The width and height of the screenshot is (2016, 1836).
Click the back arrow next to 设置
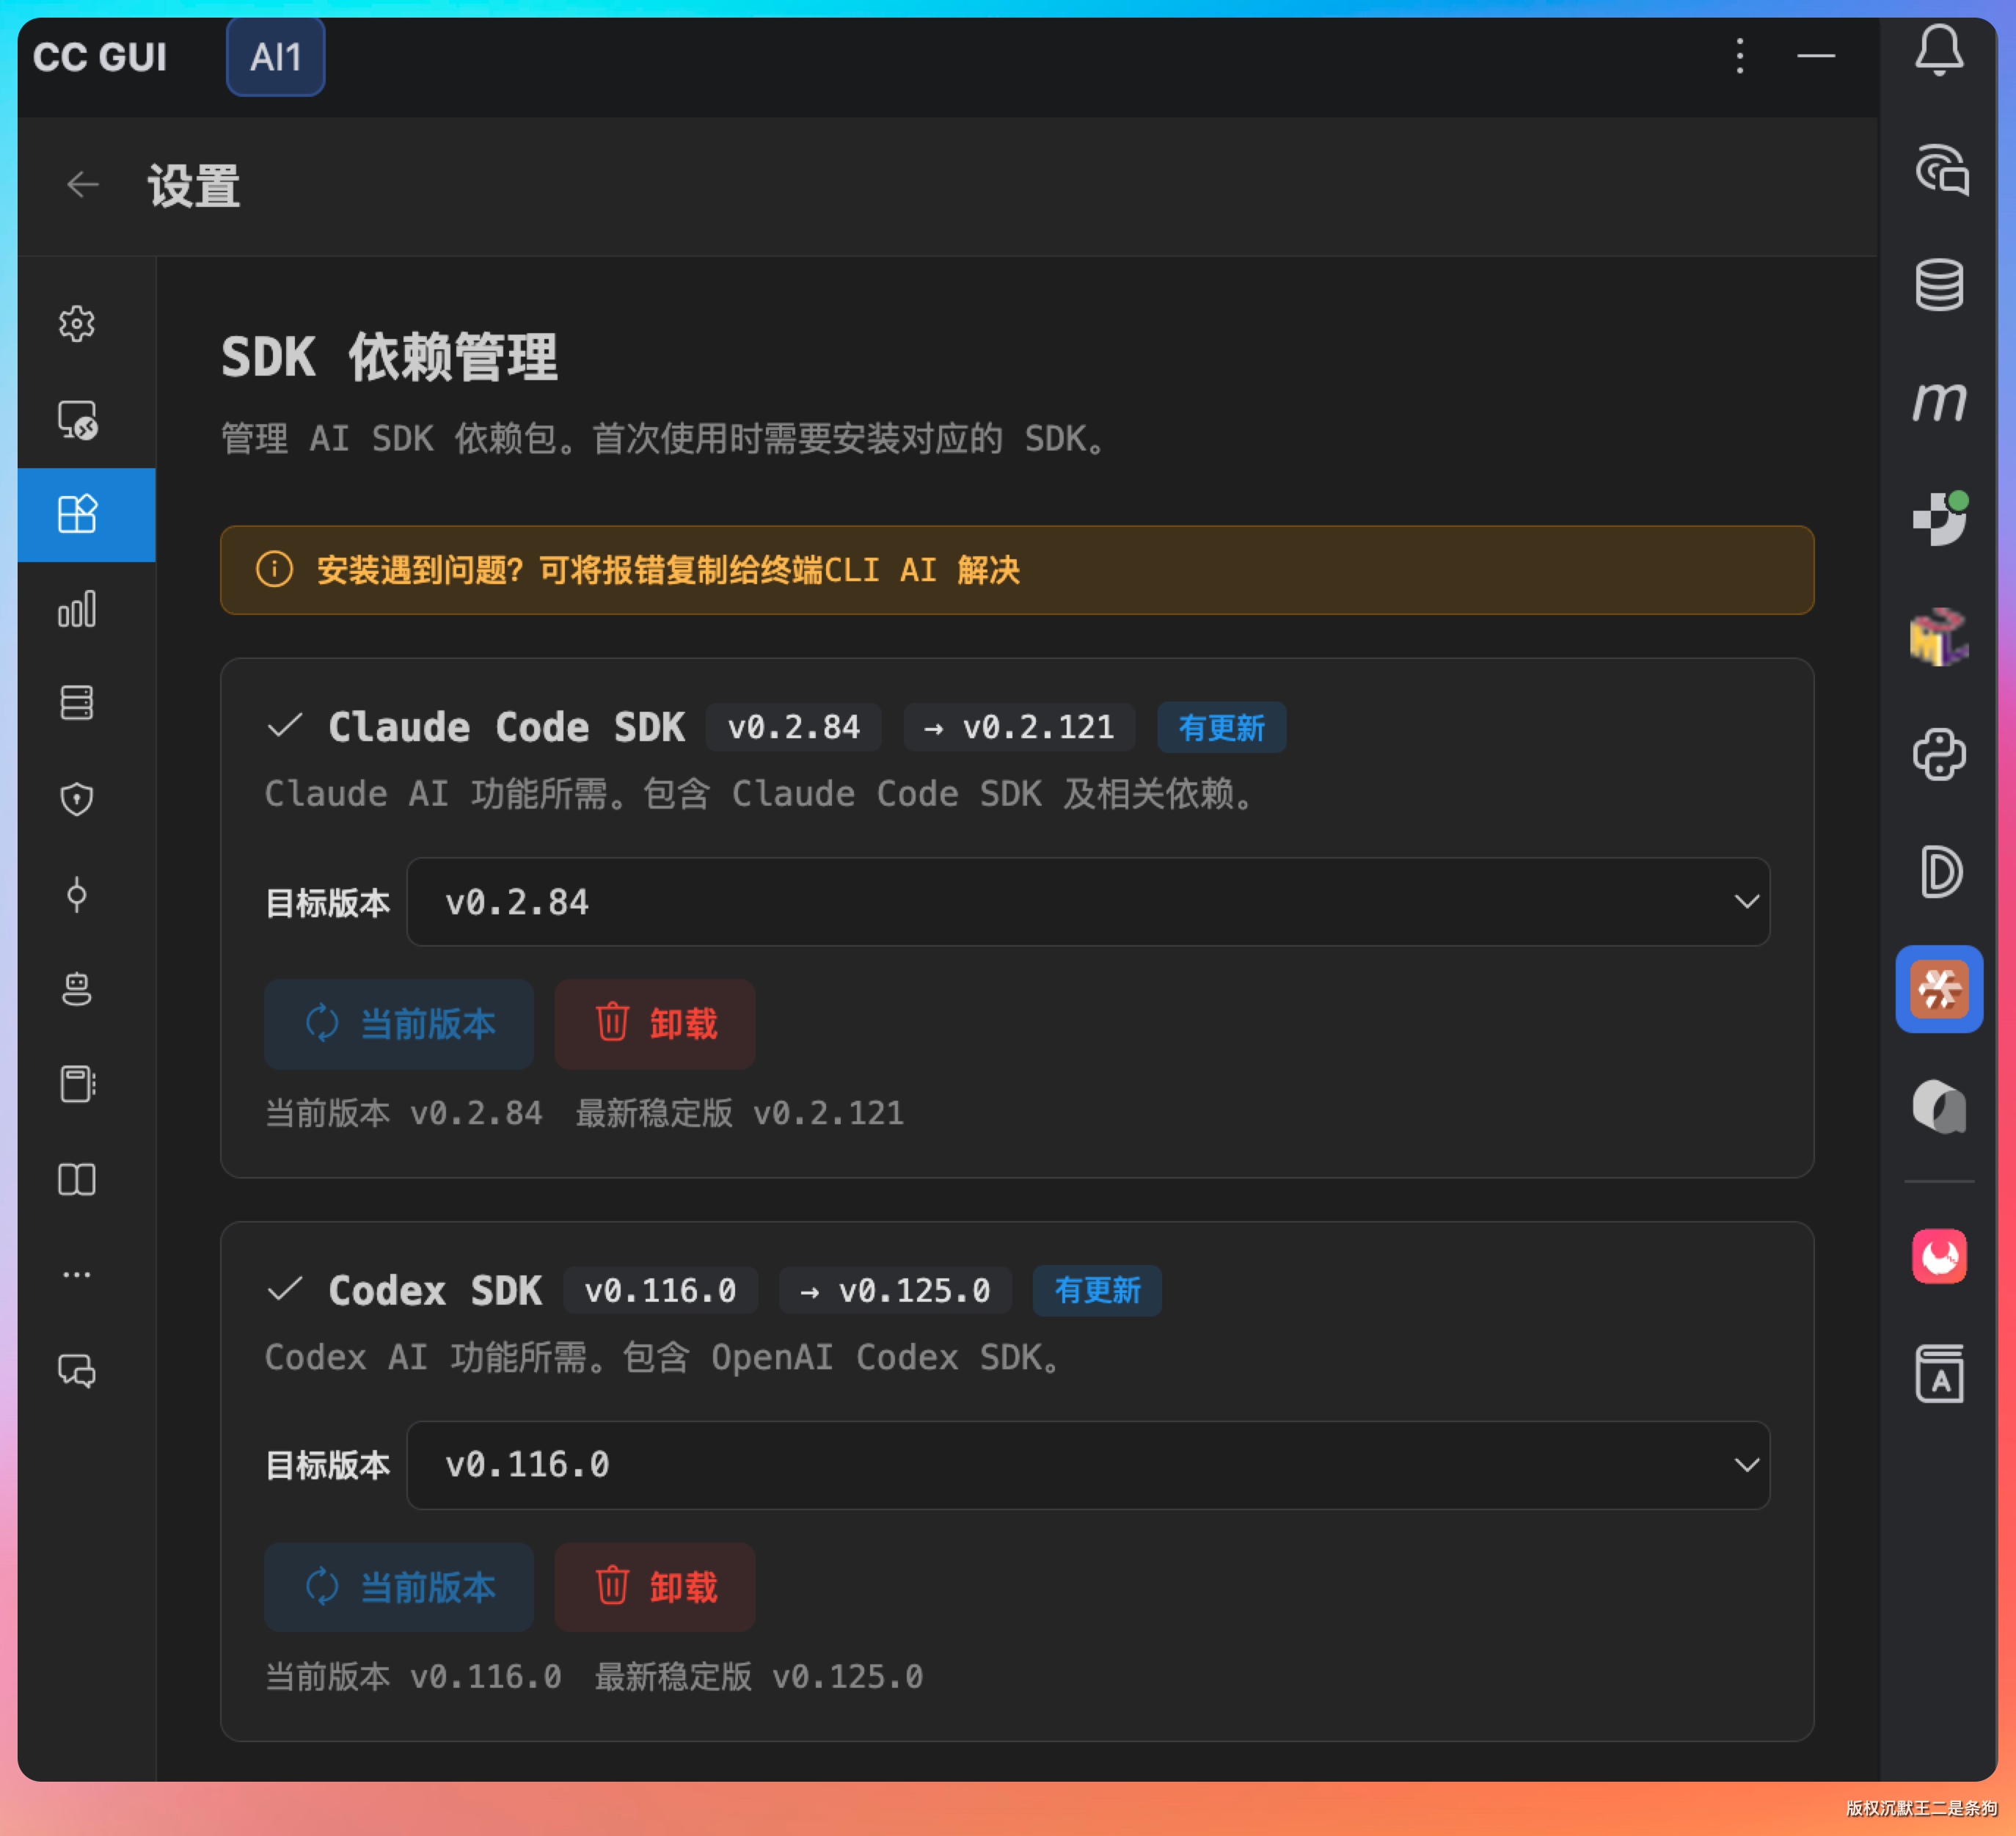tap(83, 184)
